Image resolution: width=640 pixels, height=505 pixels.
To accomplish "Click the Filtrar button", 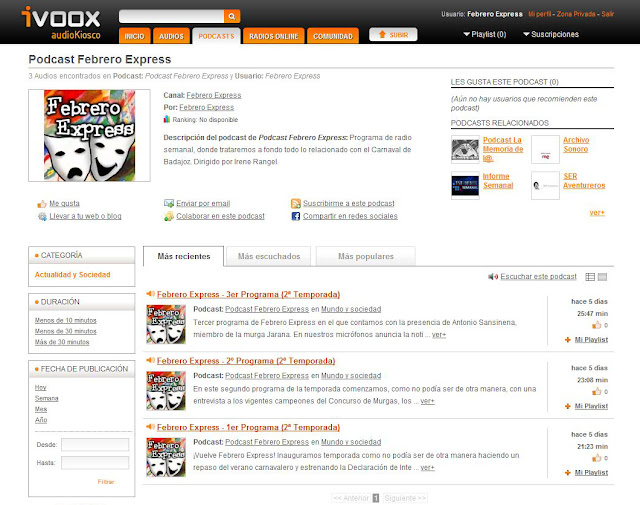I will pyautogui.click(x=106, y=482).
